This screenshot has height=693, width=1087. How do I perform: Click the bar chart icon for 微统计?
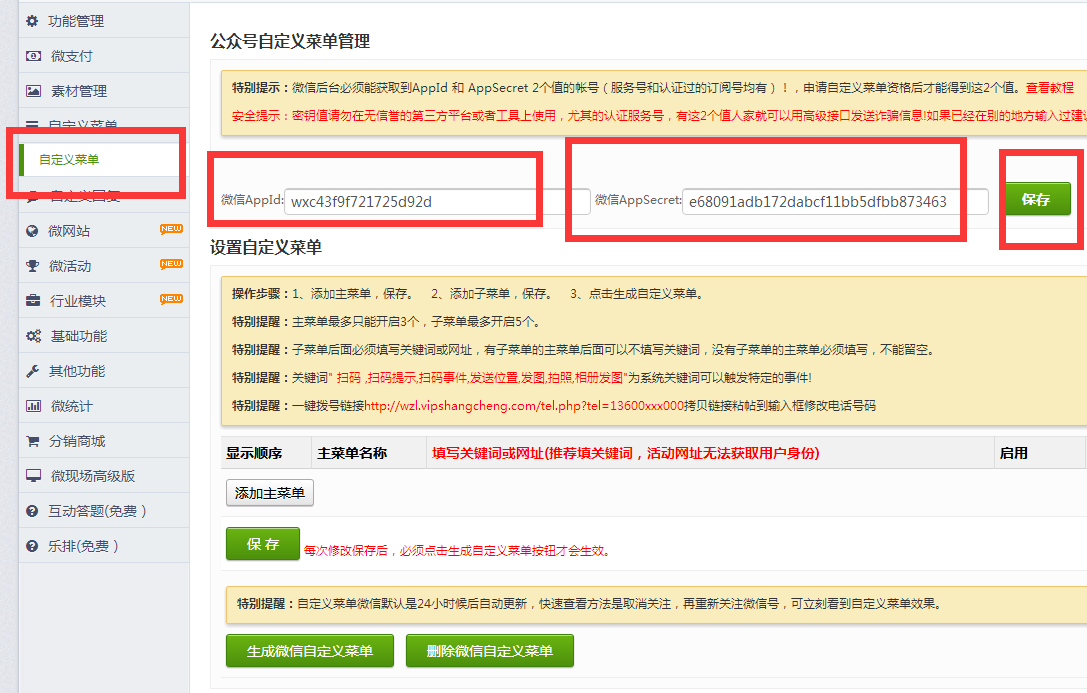click(x=33, y=406)
